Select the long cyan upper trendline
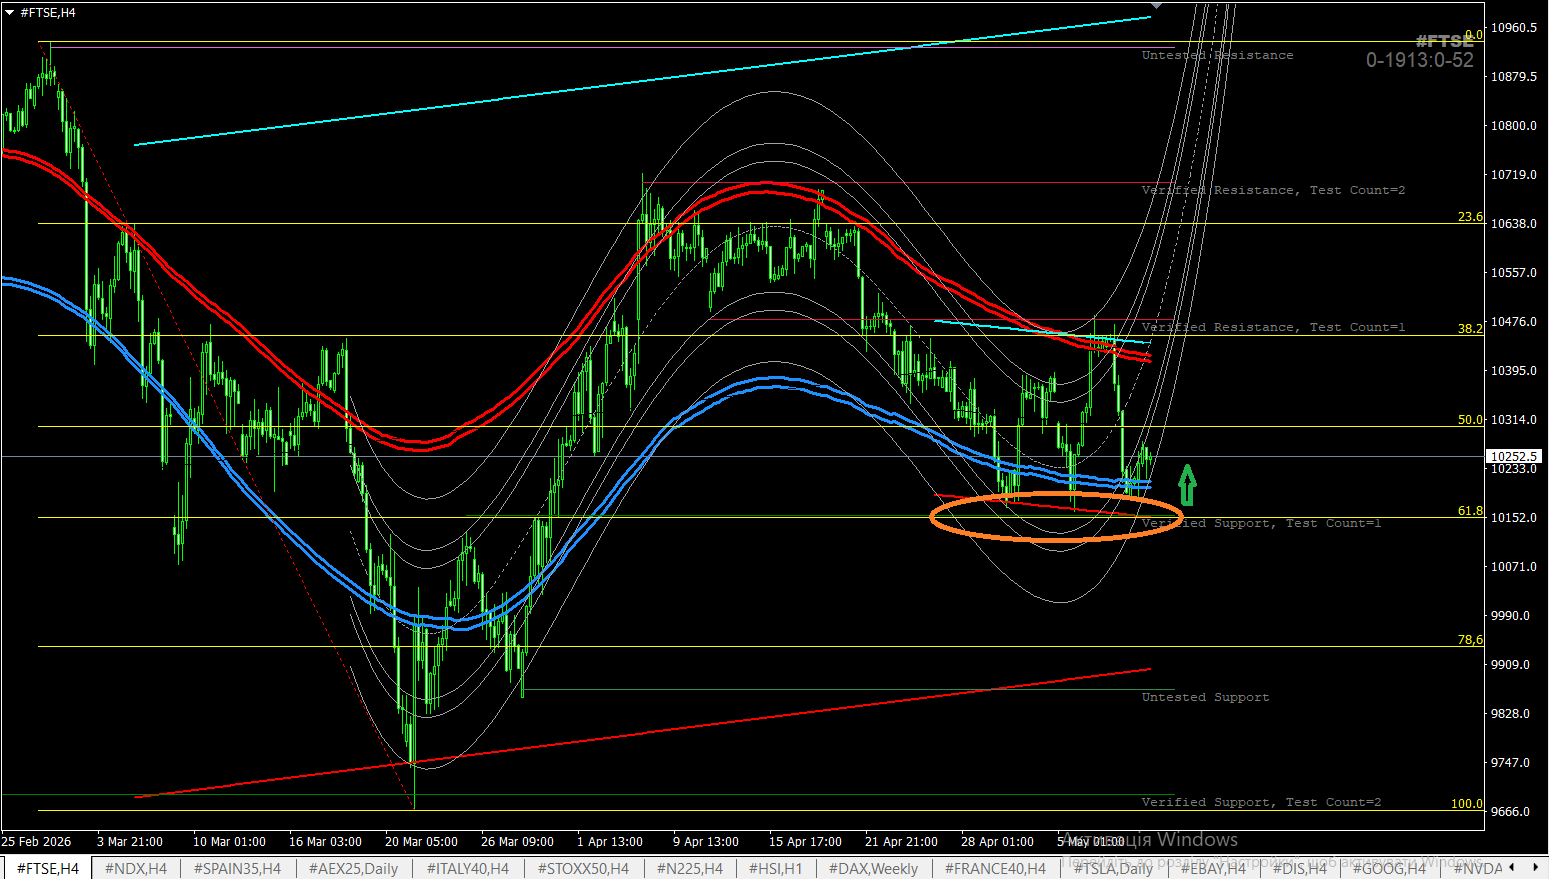The height and width of the screenshot is (879, 1549). tap(642, 81)
